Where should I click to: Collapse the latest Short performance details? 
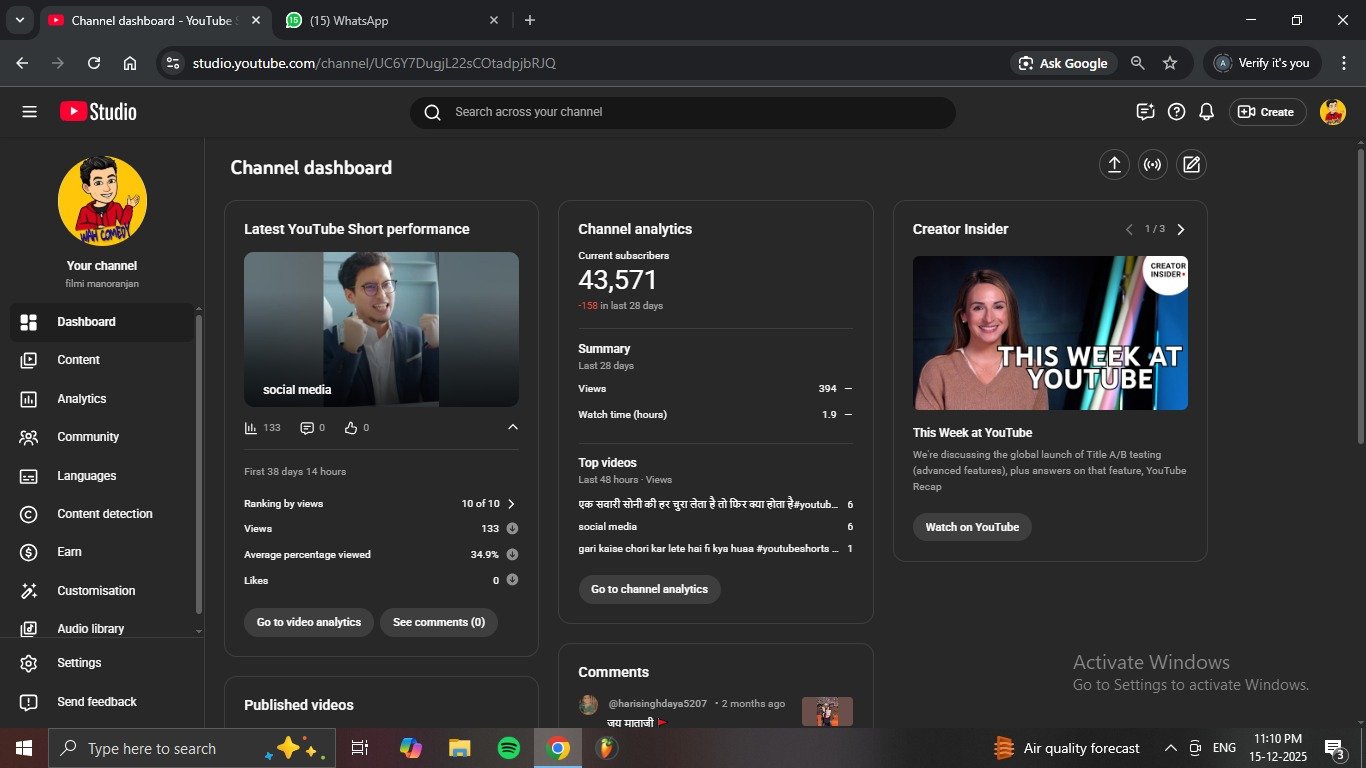tap(513, 428)
